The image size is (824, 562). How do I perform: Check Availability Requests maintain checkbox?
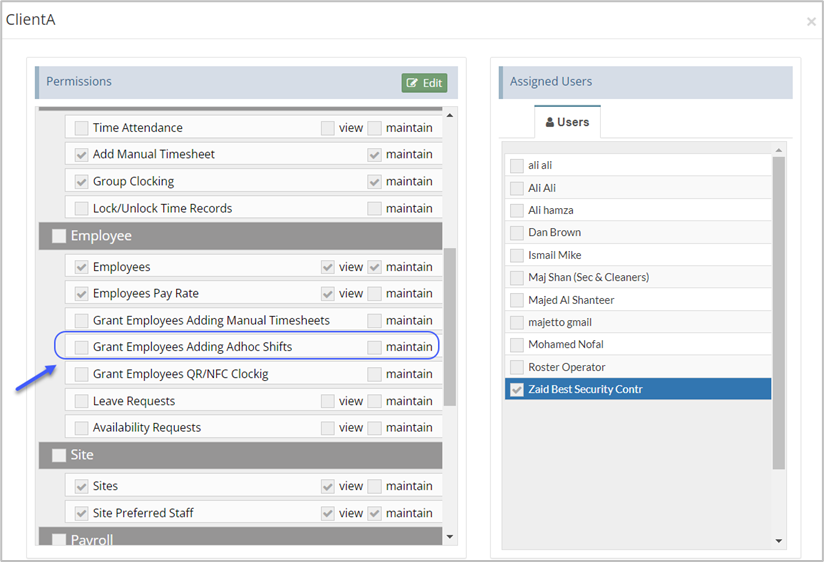(x=374, y=428)
